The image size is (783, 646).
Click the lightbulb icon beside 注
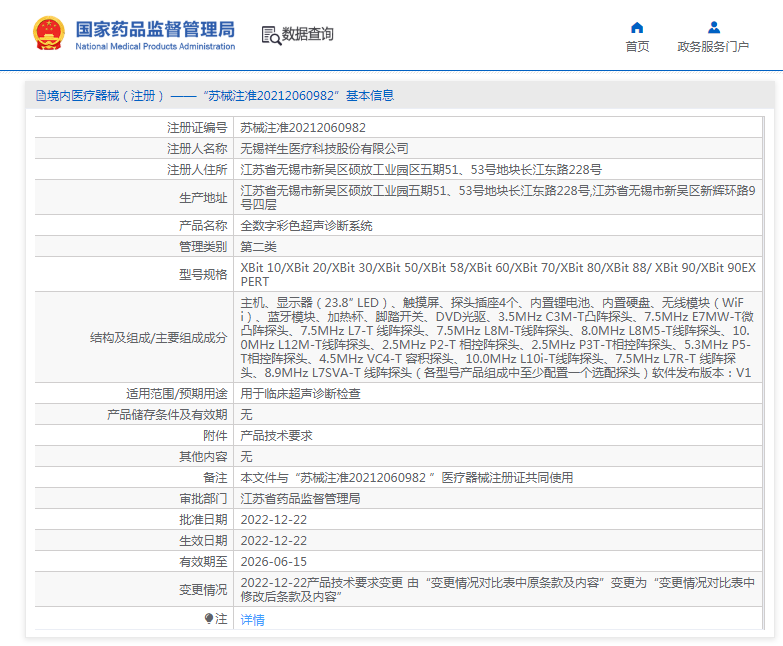(x=209, y=619)
